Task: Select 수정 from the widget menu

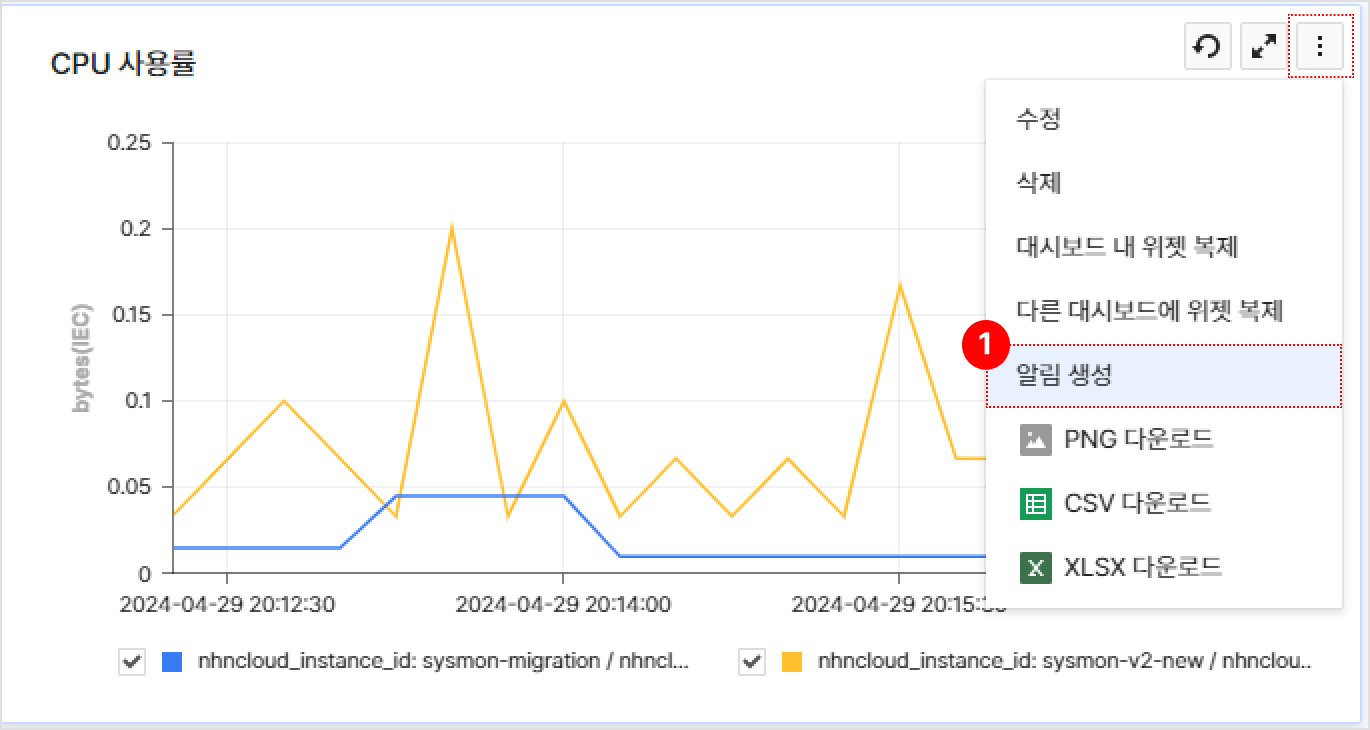Action: 1038,119
